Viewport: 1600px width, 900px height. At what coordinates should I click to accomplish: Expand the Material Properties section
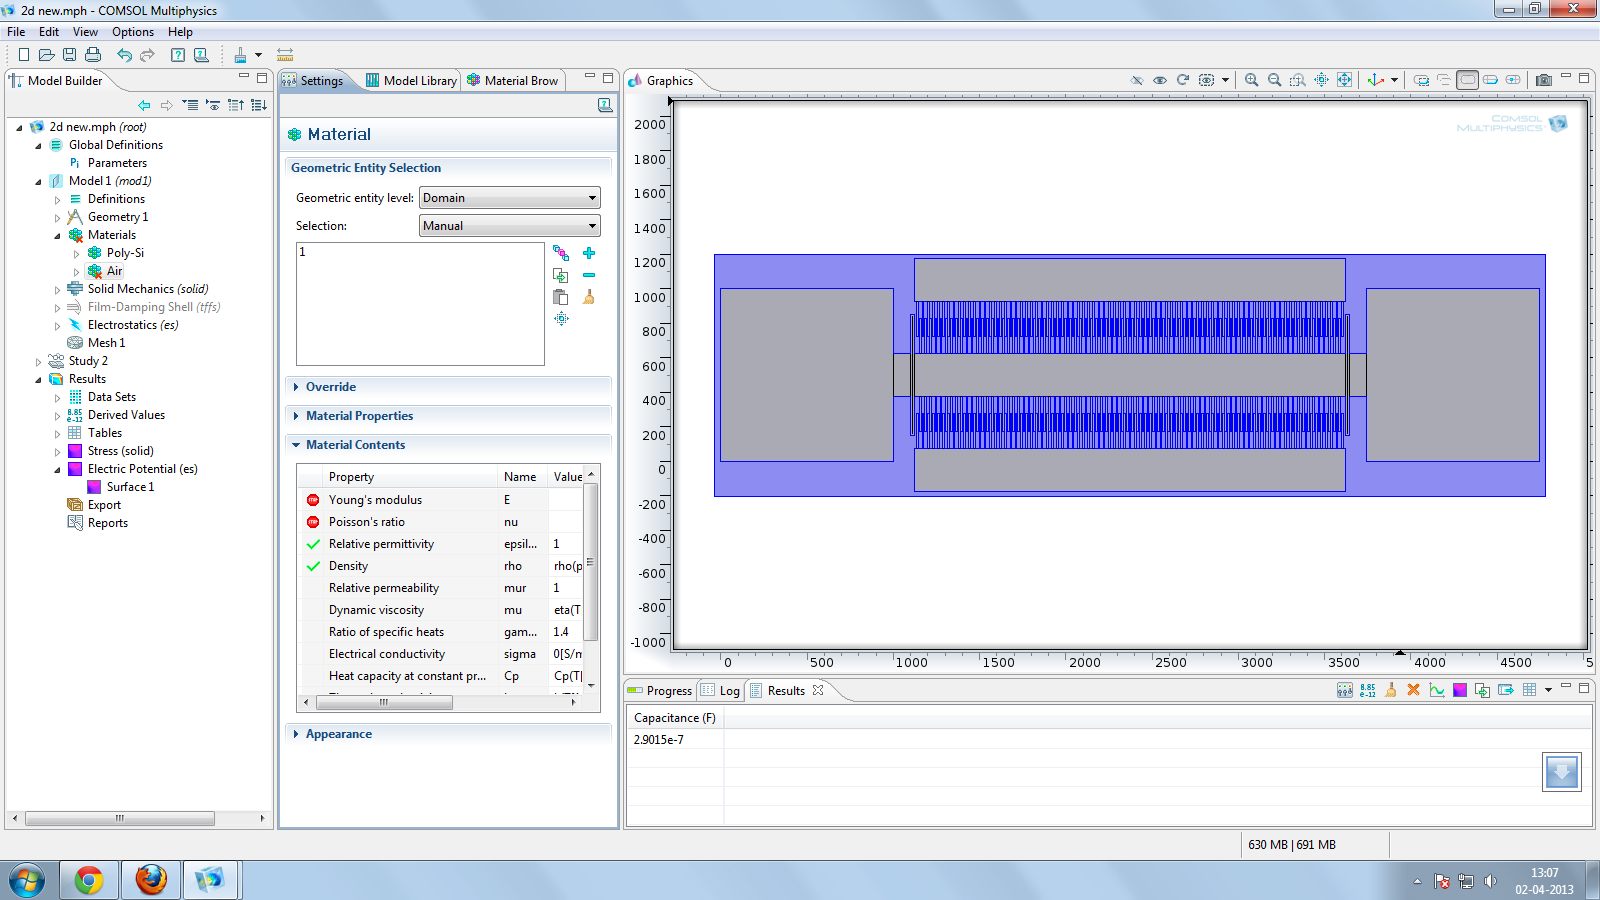(x=359, y=416)
